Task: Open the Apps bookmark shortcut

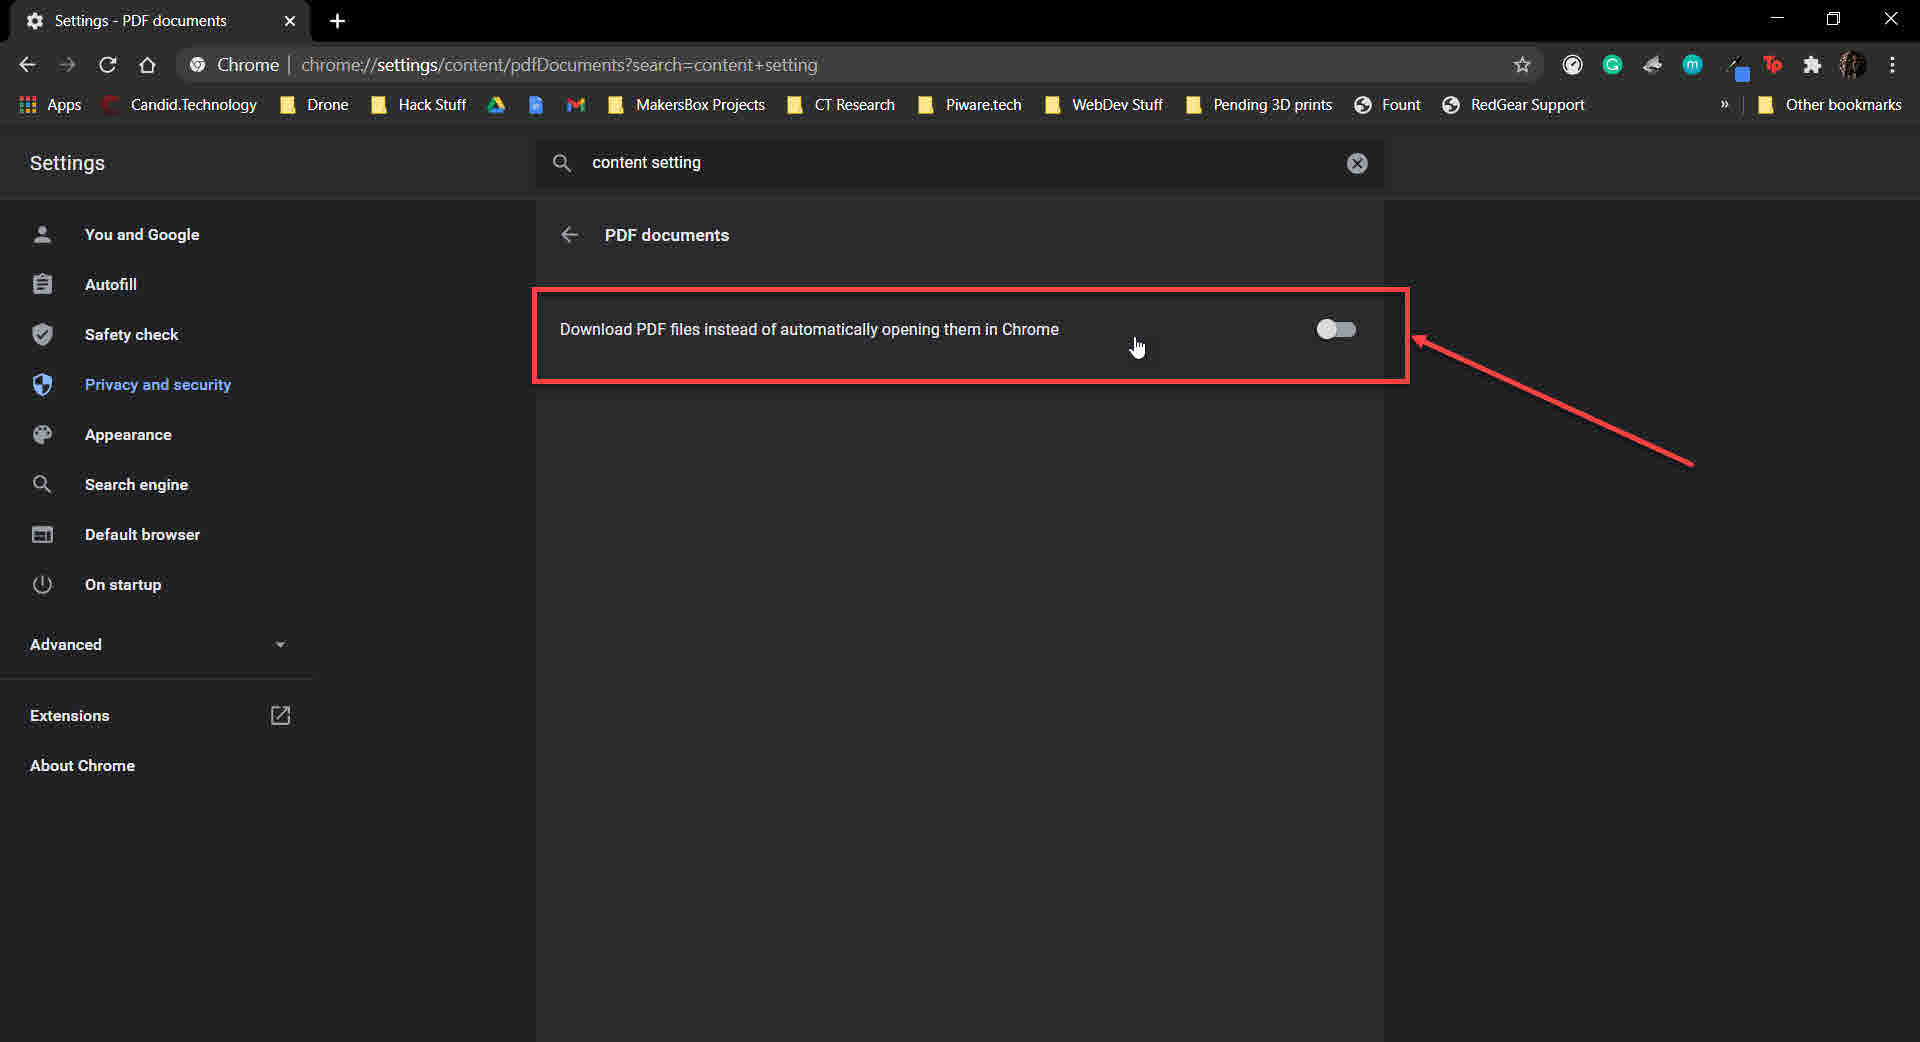Action: pyautogui.click(x=50, y=105)
